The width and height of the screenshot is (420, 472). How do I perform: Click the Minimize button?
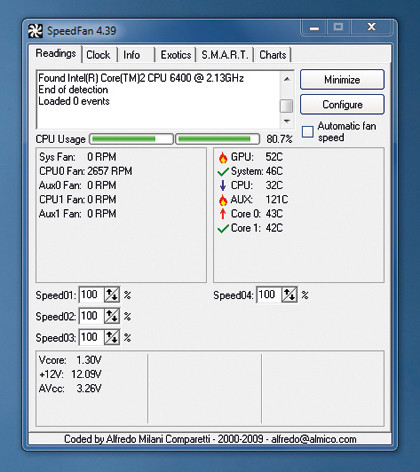342,80
